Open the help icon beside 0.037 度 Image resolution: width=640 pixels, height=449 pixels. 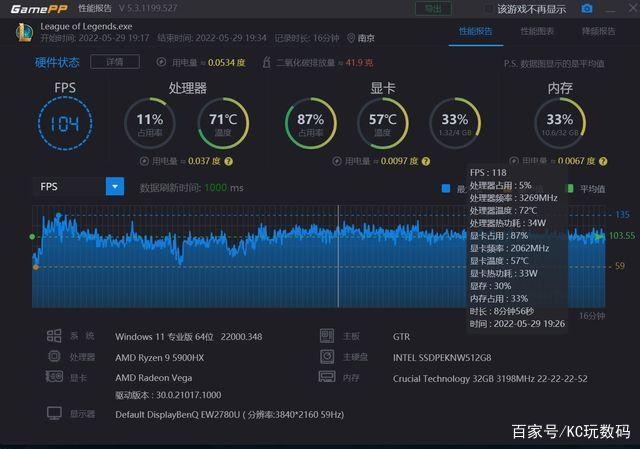229,162
